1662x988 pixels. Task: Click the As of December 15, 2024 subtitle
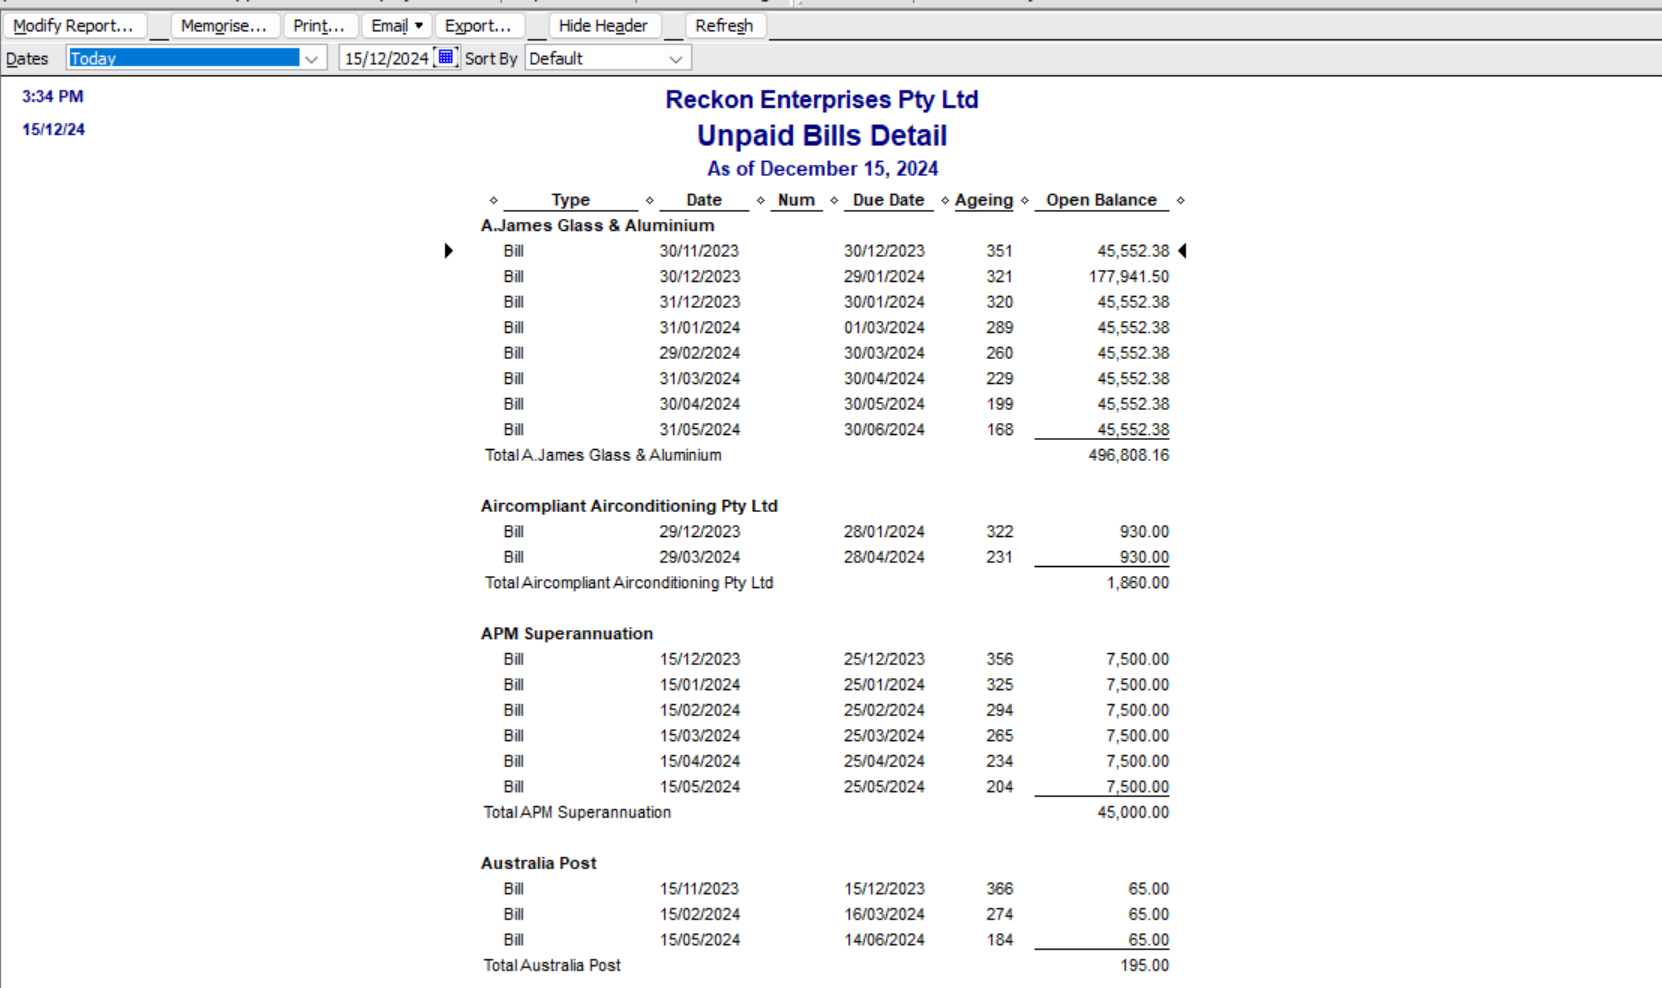822,169
